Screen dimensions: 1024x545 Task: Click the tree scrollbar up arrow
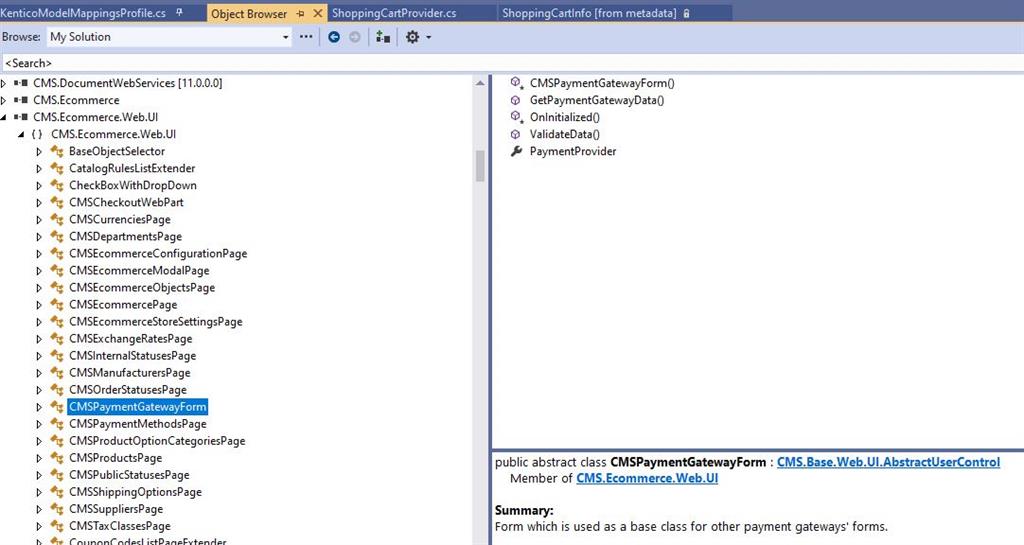coord(480,84)
